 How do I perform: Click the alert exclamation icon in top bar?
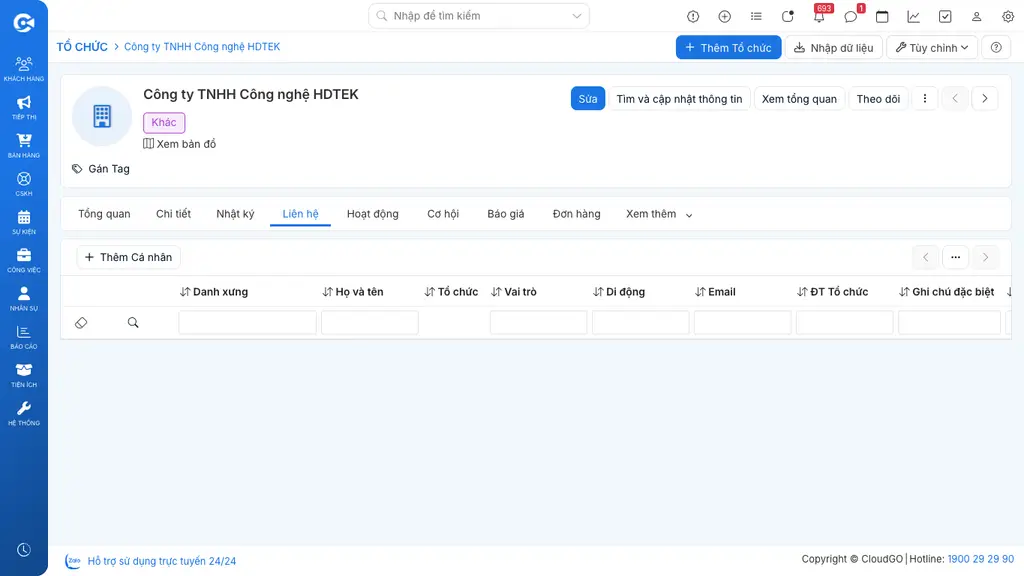click(x=693, y=16)
